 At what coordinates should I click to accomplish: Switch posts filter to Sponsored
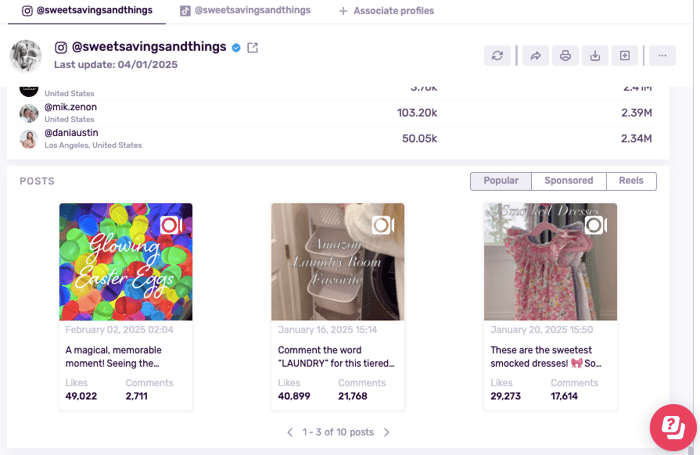(x=568, y=181)
